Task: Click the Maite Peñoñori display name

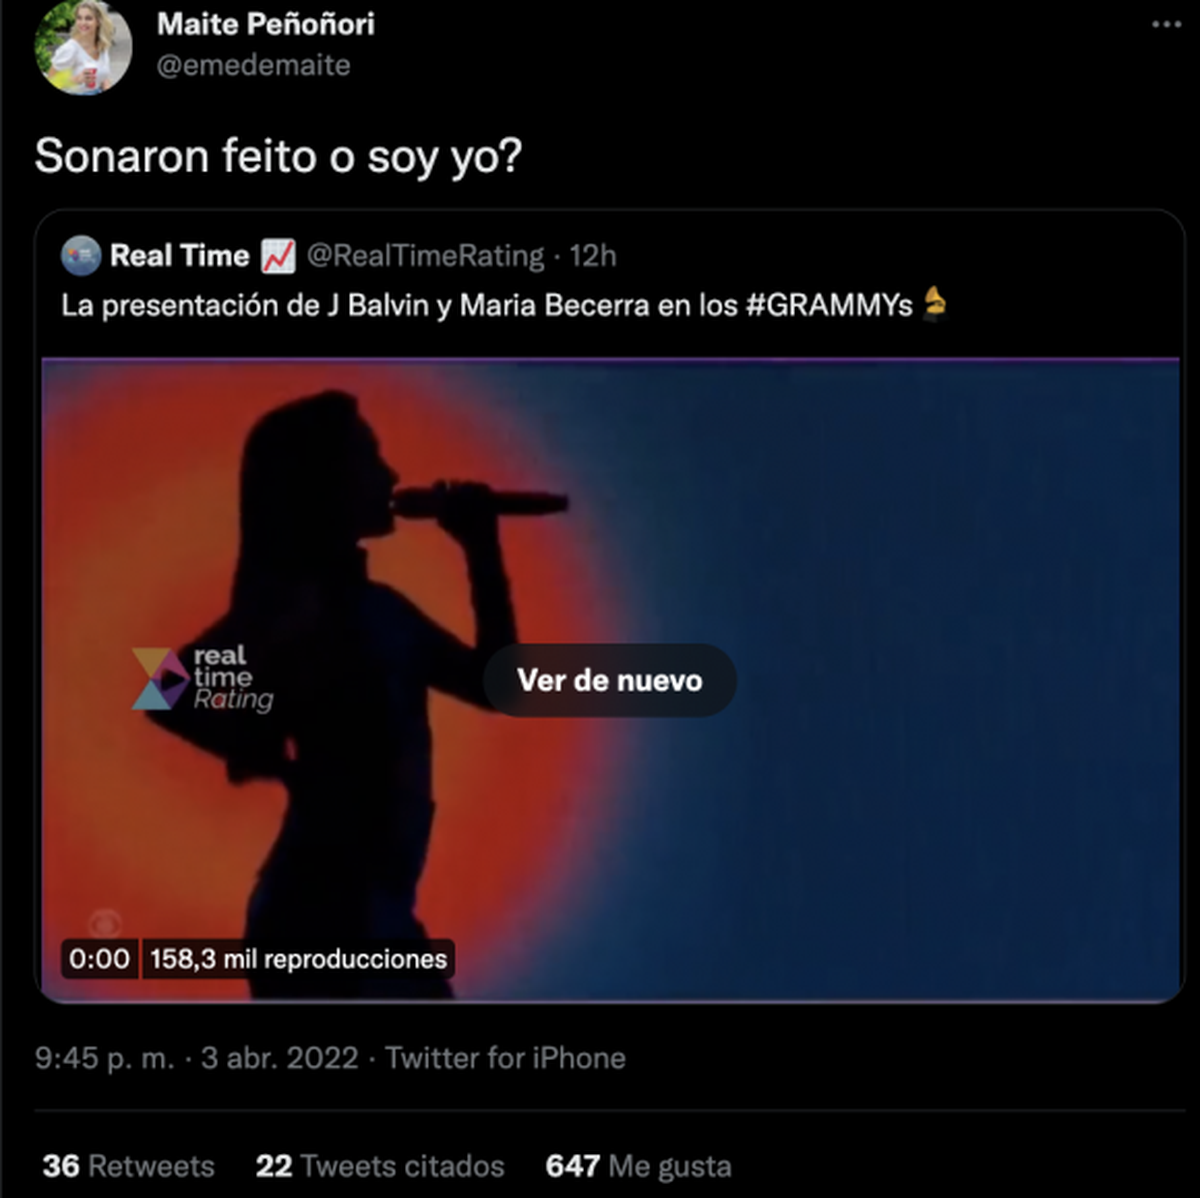Action: click(x=266, y=24)
